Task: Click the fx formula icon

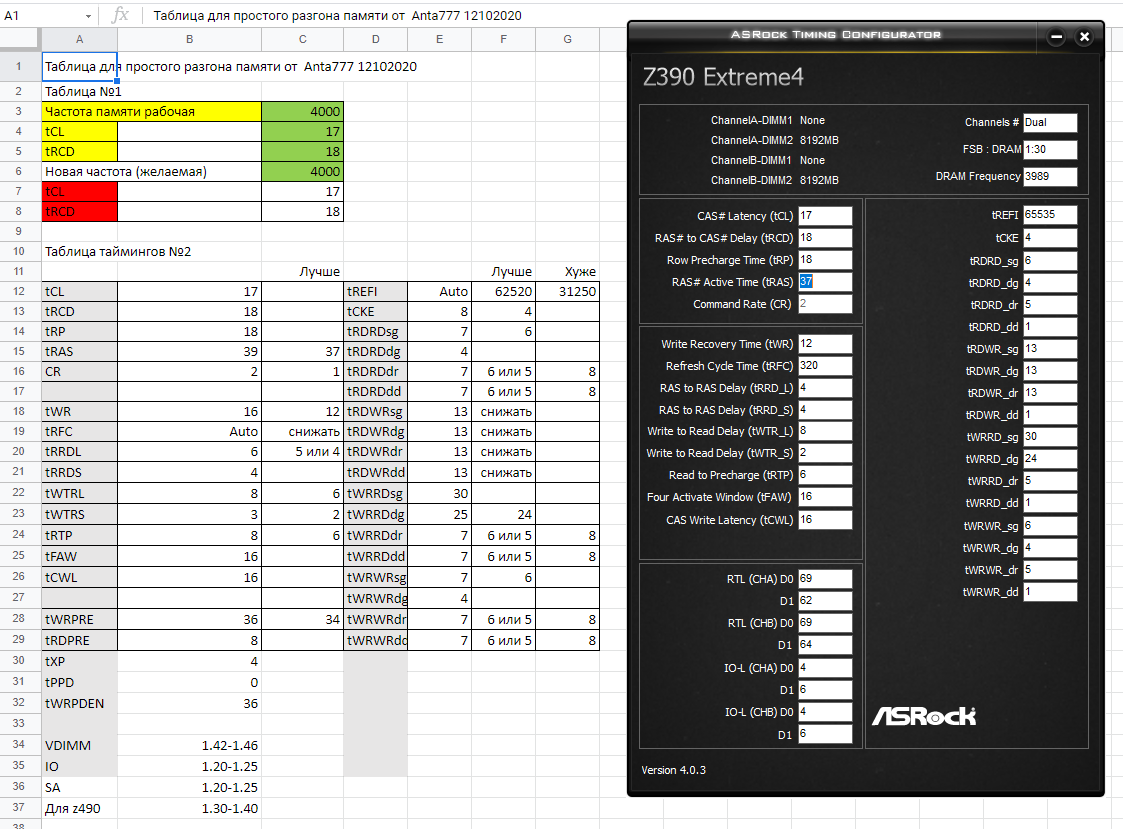Action: click(x=120, y=15)
